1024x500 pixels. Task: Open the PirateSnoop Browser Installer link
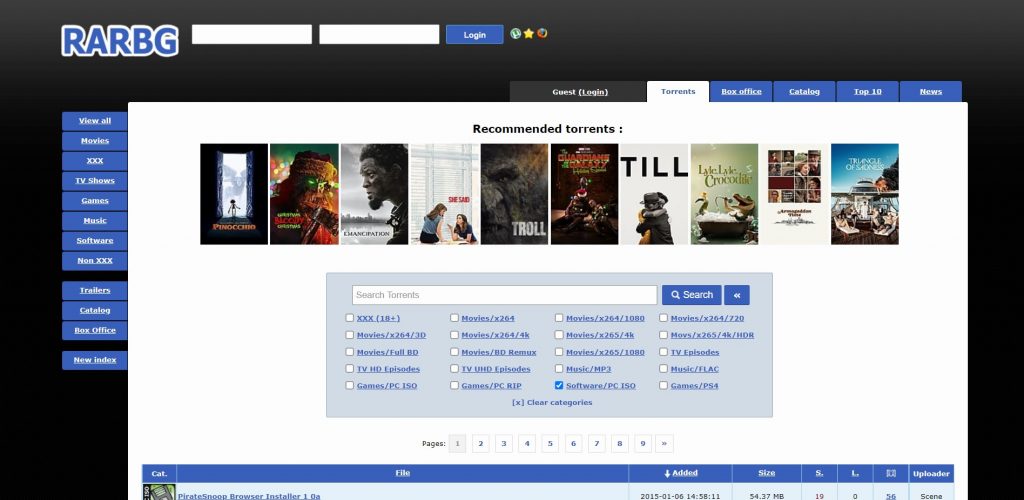[x=249, y=496]
